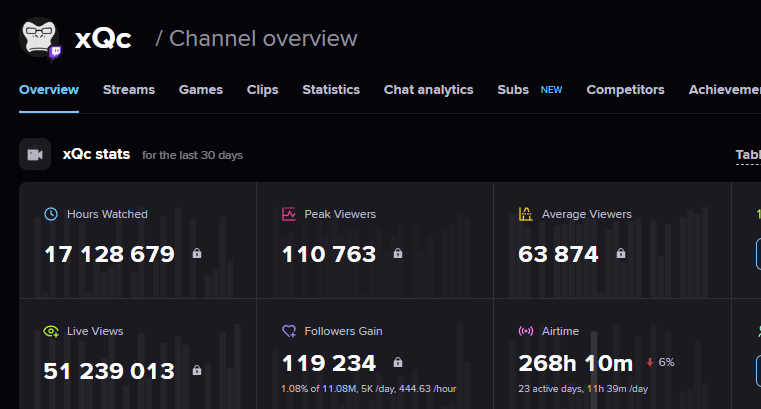Image resolution: width=761 pixels, height=409 pixels.
Task: Click the Airtime label
Action: point(561,331)
